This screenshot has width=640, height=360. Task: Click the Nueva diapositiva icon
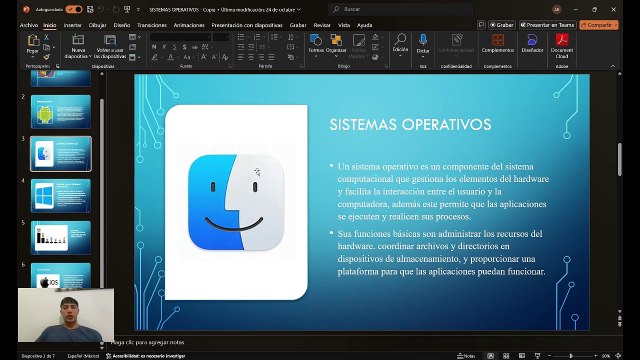[78, 40]
